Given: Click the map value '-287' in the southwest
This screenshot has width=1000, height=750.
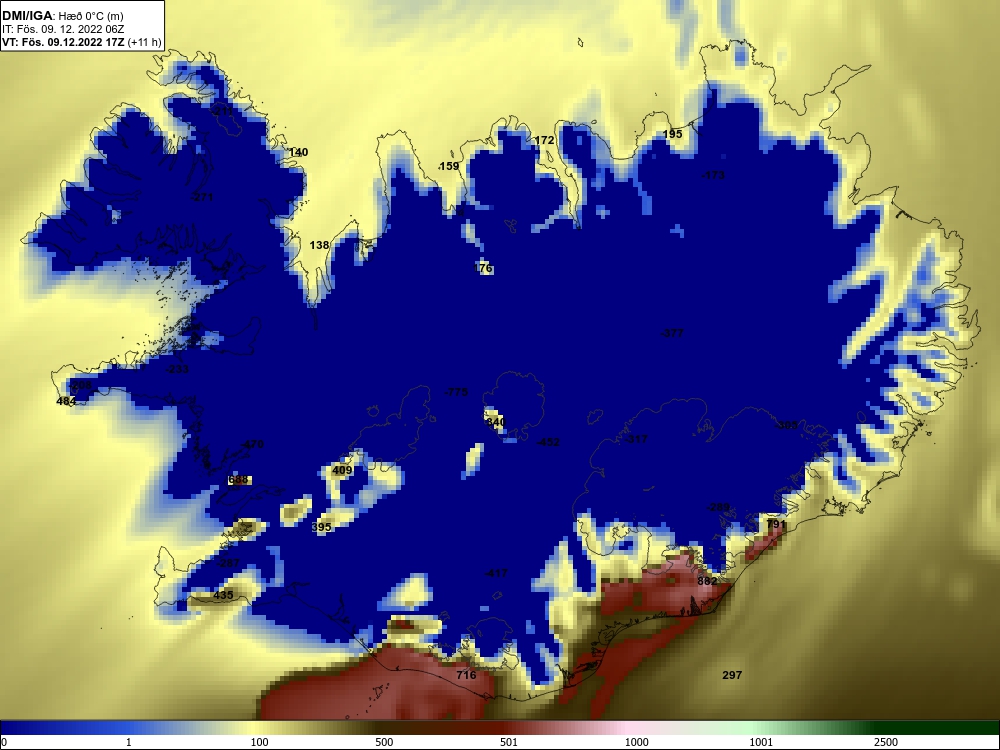Looking at the screenshot, I should click(228, 563).
